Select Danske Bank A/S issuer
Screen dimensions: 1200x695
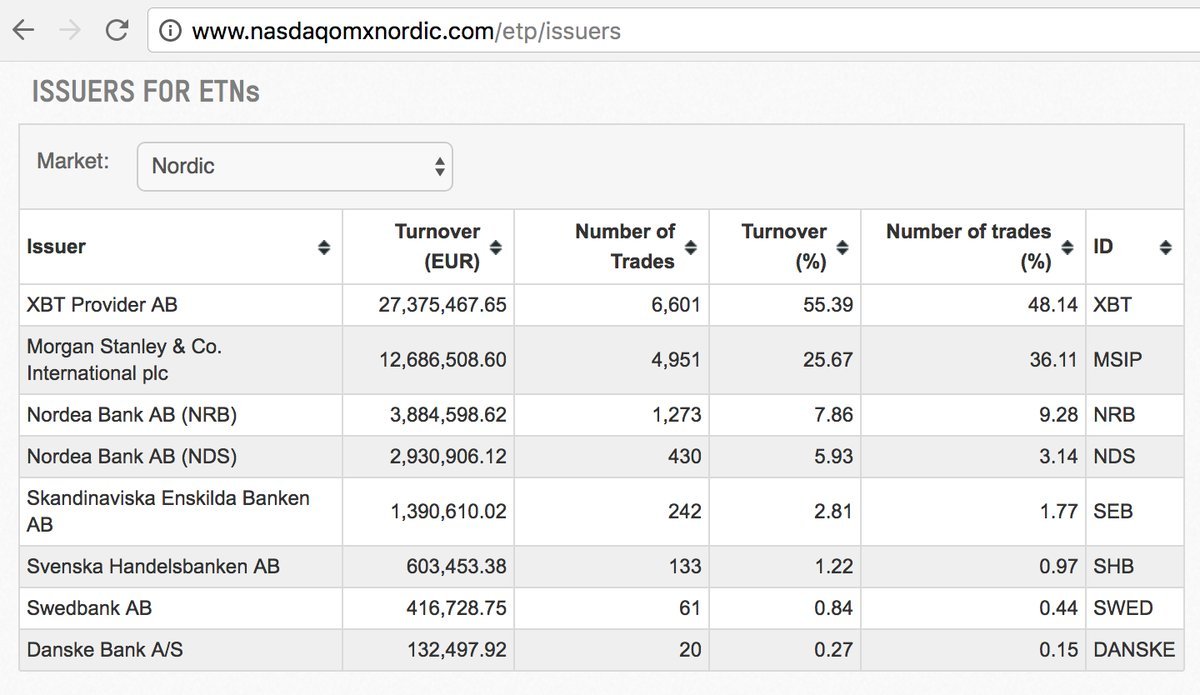coord(105,650)
